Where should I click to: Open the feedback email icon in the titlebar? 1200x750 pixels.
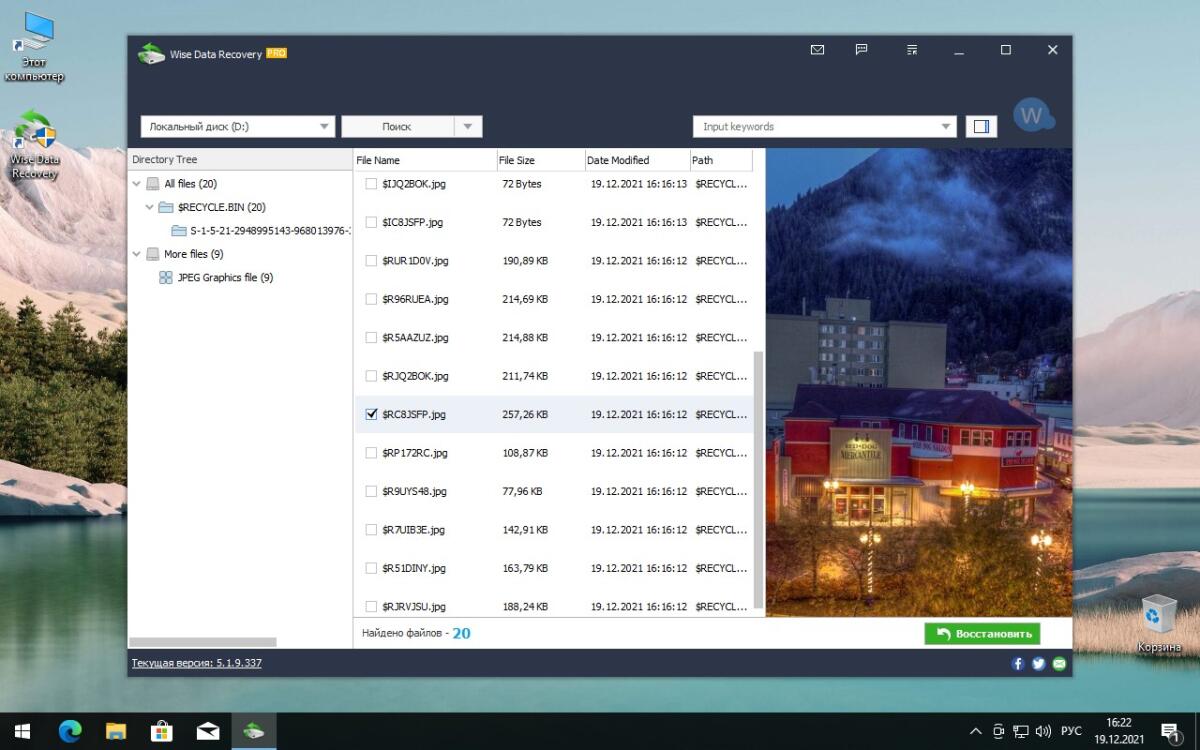(816, 49)
